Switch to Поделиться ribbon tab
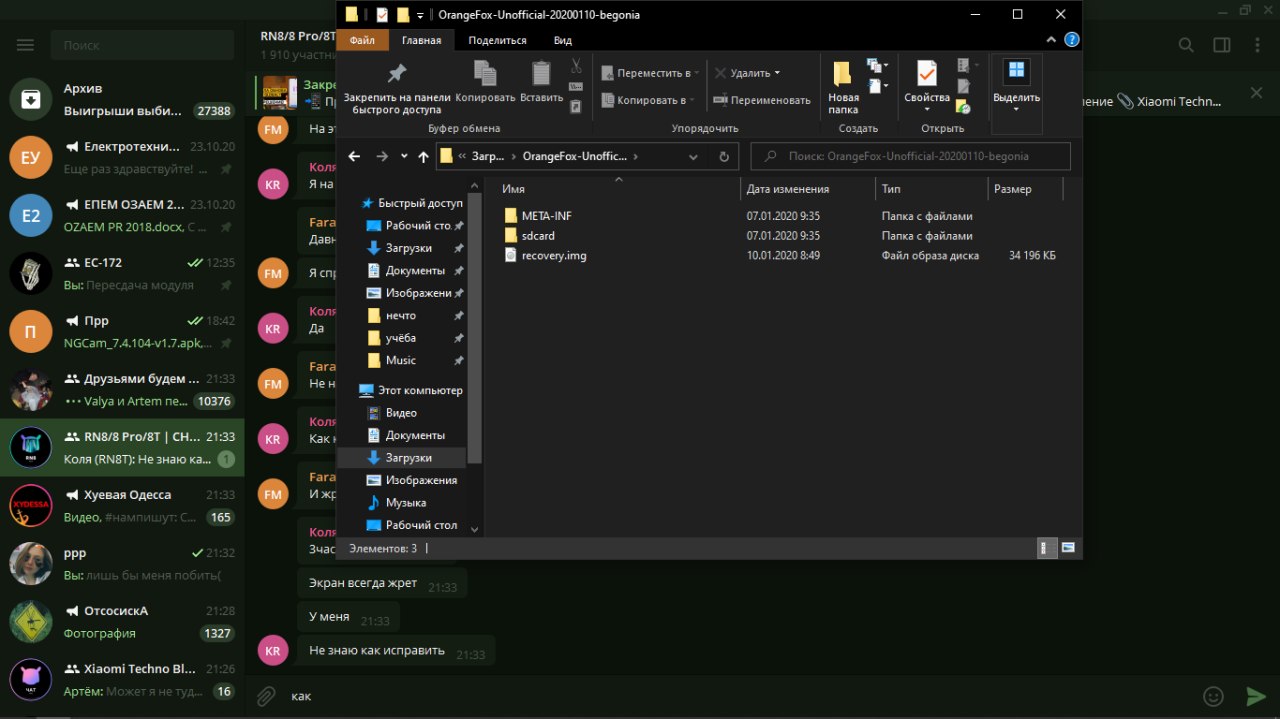The width and height of the screenshot is (1280, 719). [497, 40]
